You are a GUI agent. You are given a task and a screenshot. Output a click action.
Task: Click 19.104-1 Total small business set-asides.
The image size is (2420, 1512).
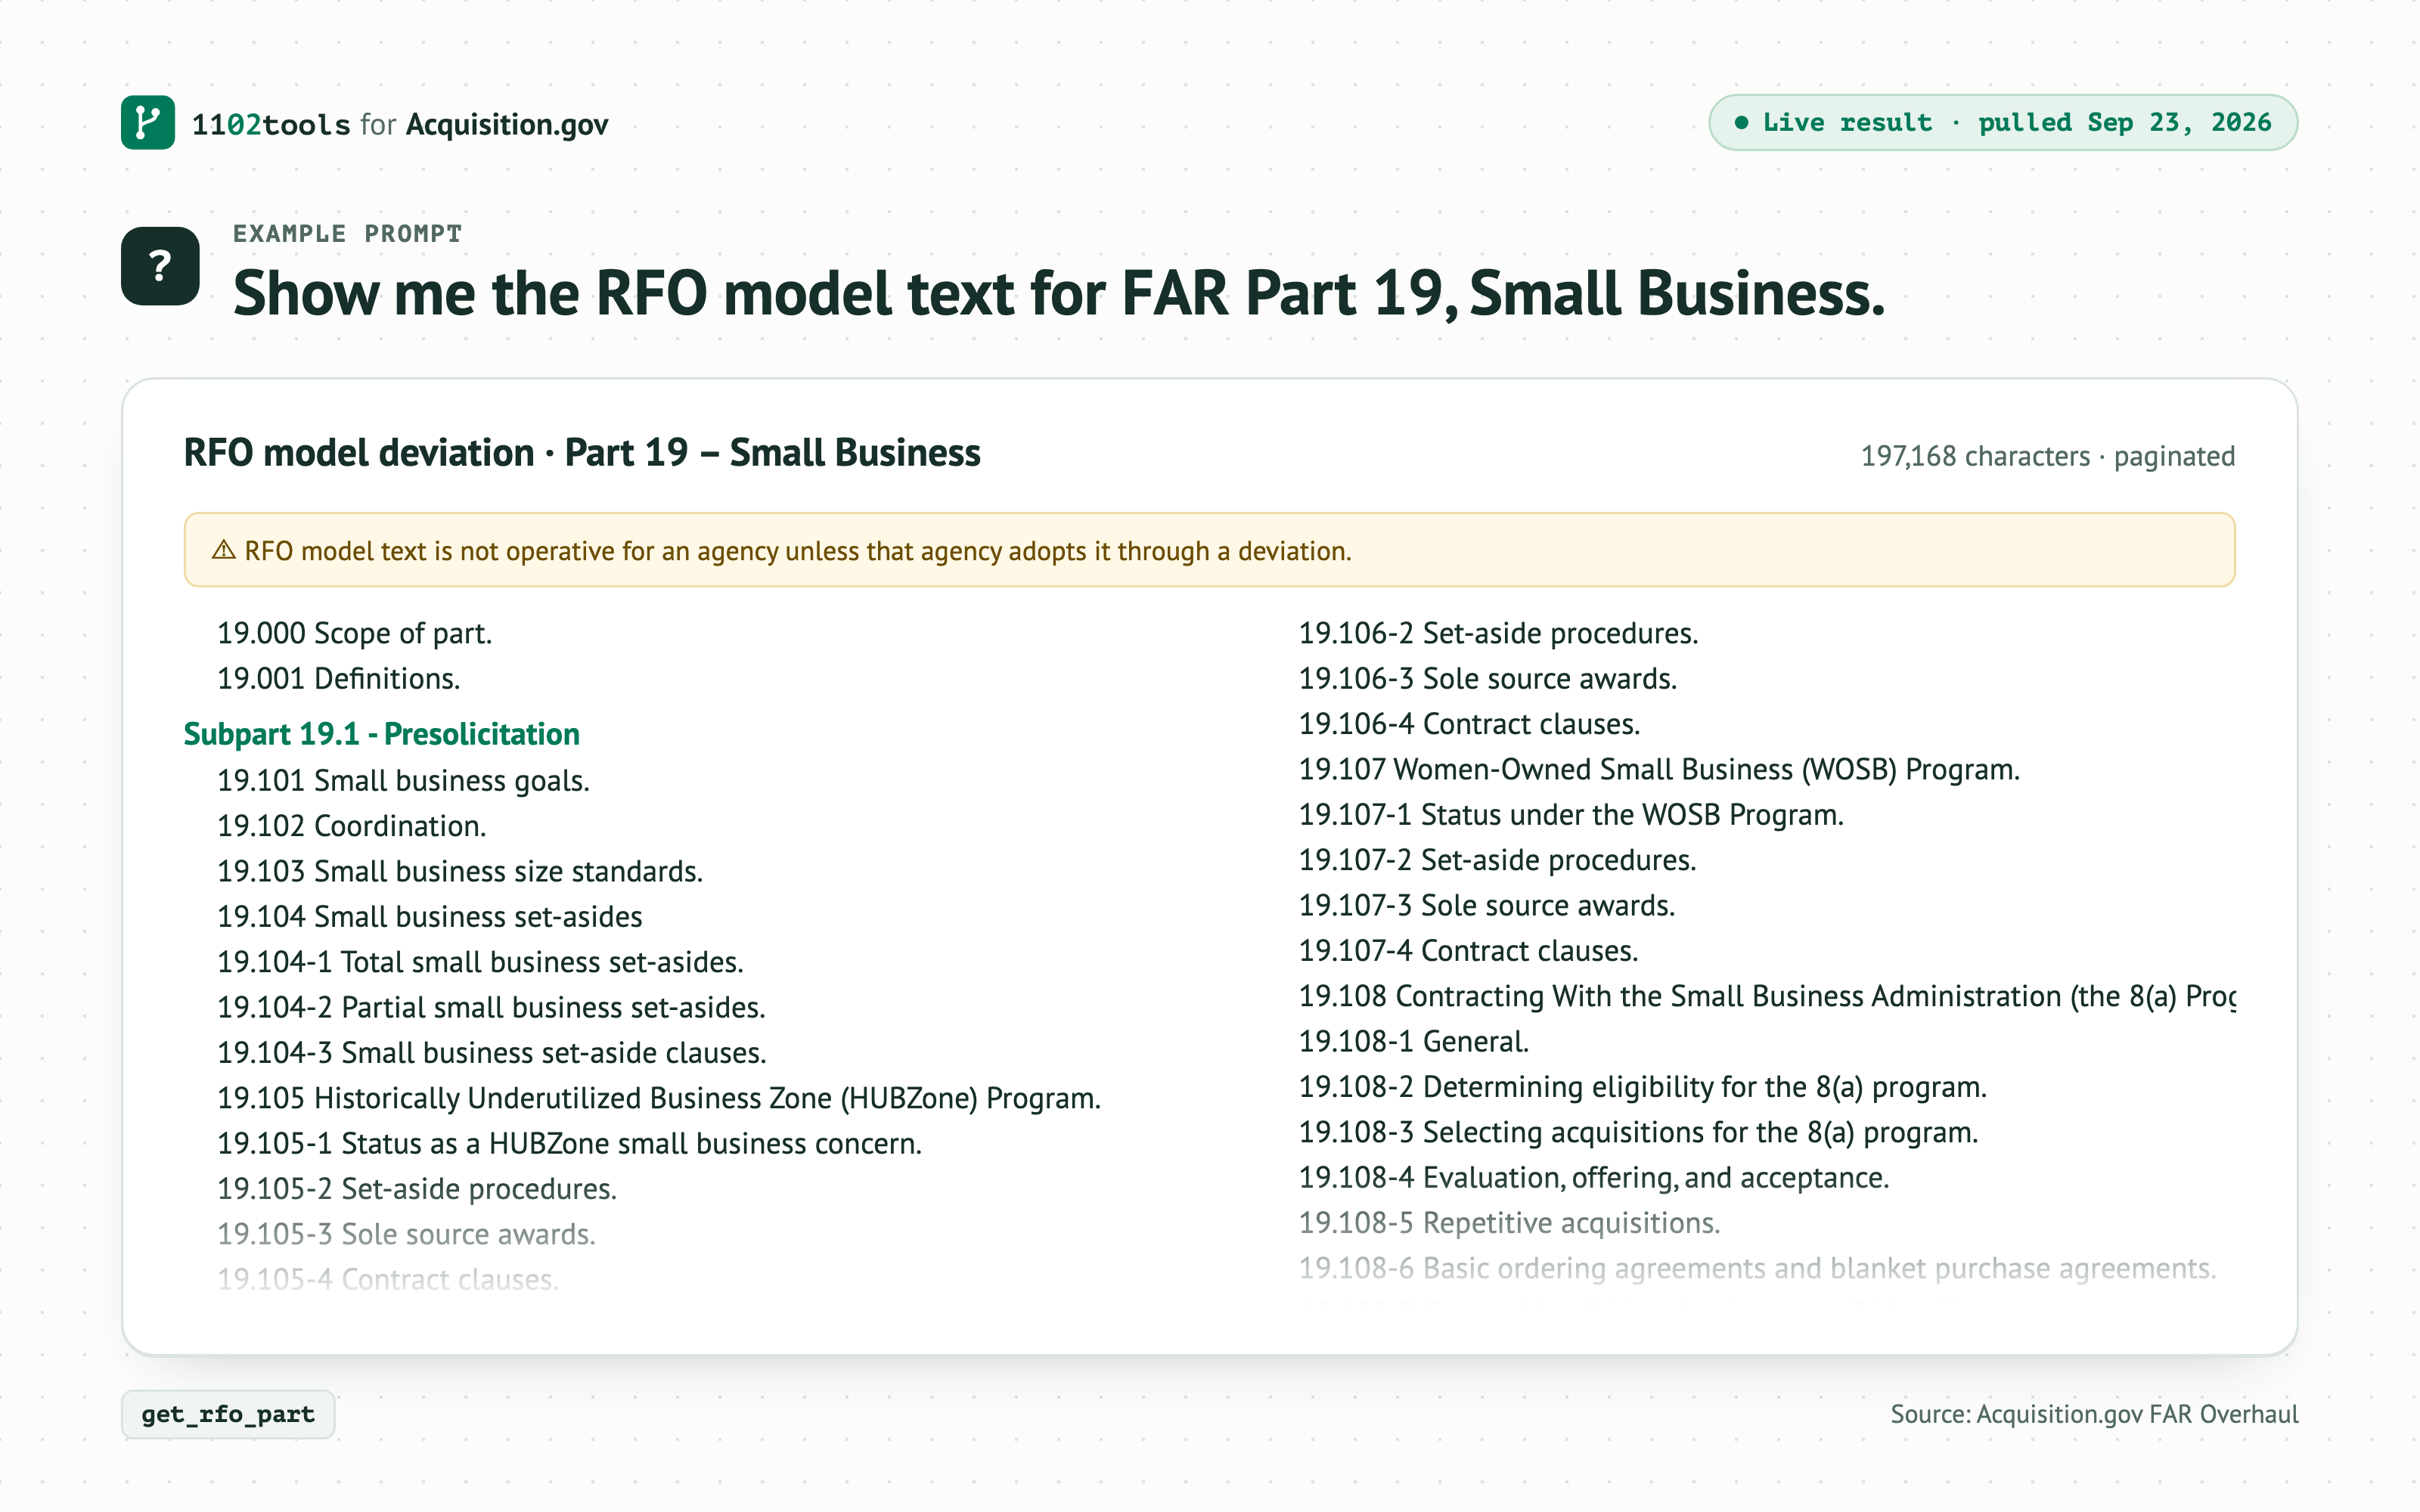pyautogui.click(x=481, y=962)
